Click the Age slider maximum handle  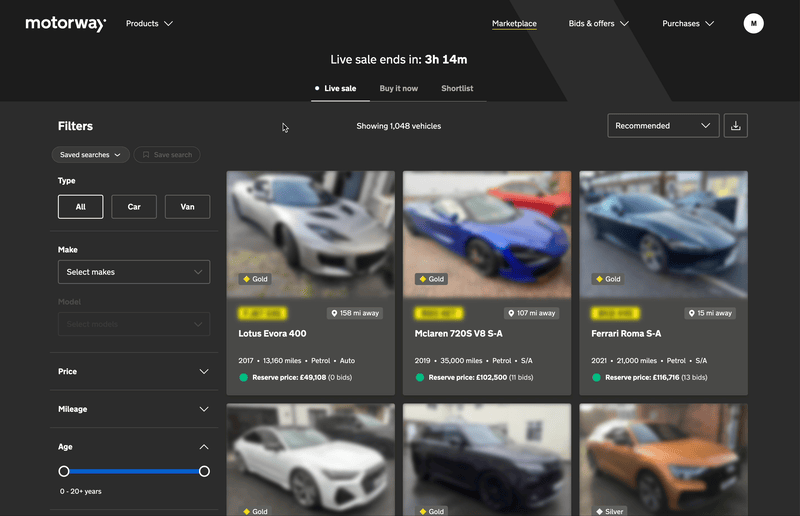pyautogui.click(x=204, y=471)
